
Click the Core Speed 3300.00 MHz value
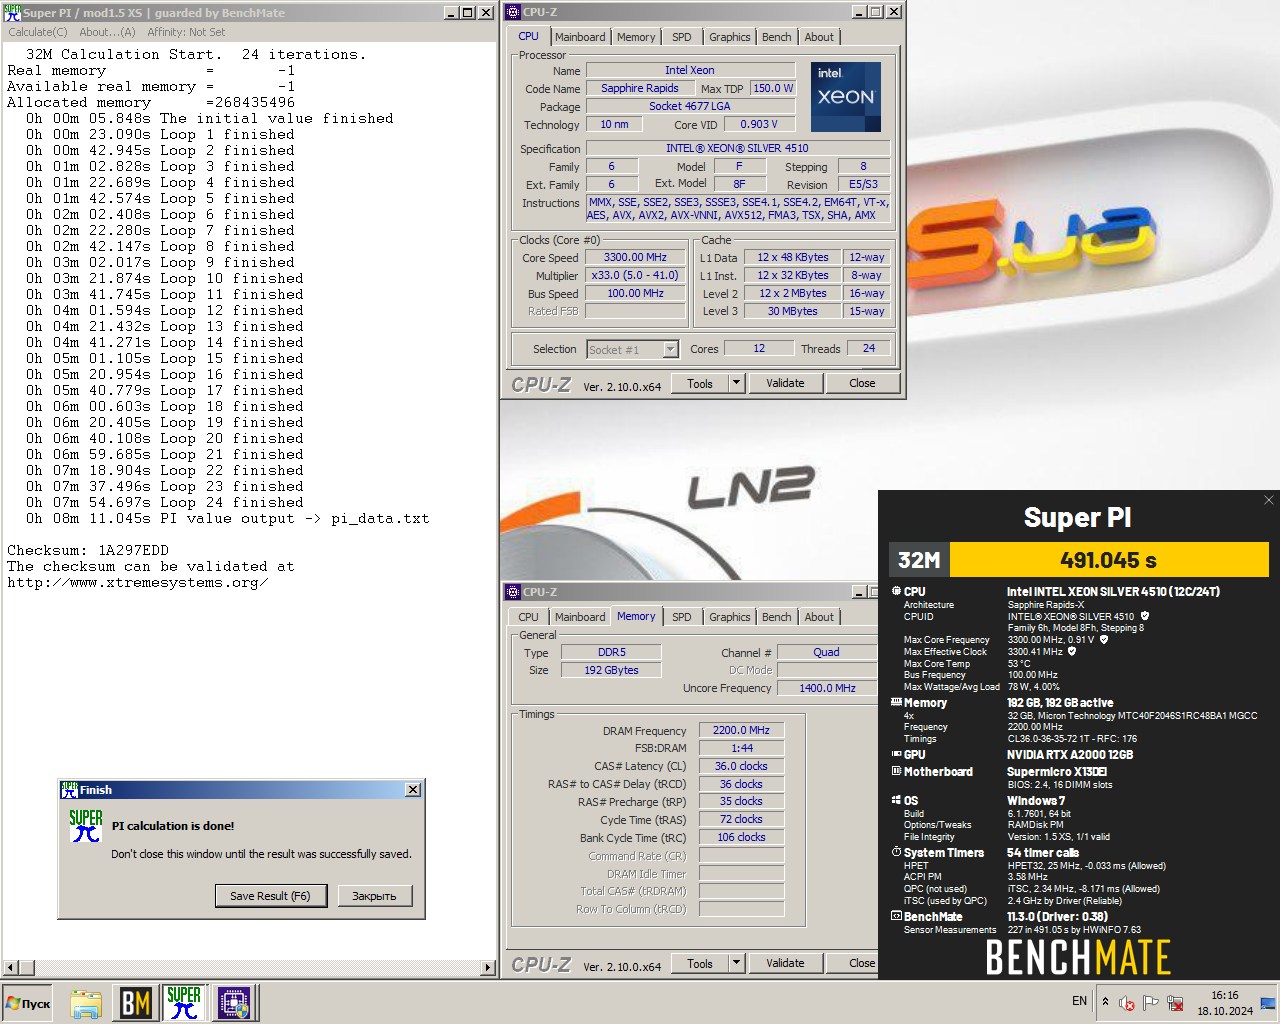pos(635,257)
